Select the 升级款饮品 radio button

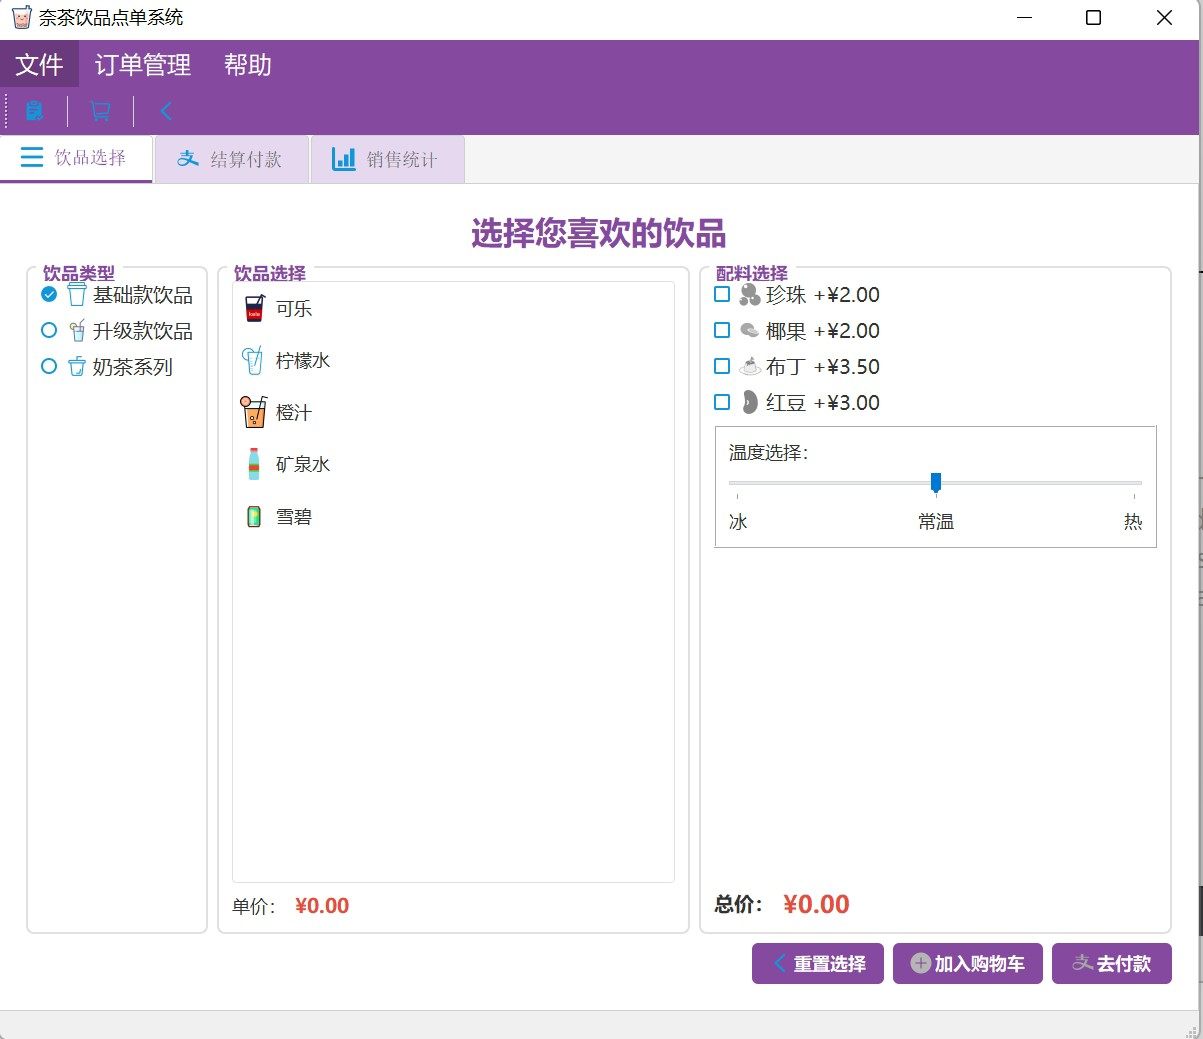point(49,331)
